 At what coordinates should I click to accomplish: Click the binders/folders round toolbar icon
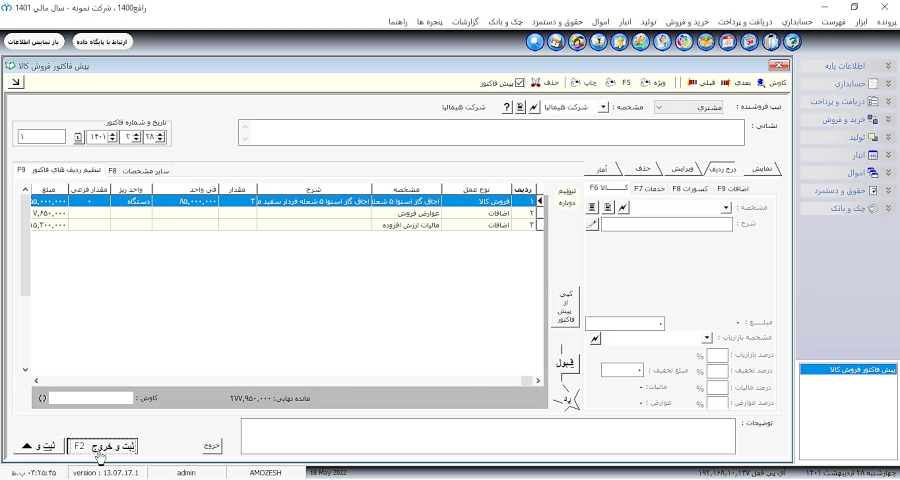[x=771, y=42]
